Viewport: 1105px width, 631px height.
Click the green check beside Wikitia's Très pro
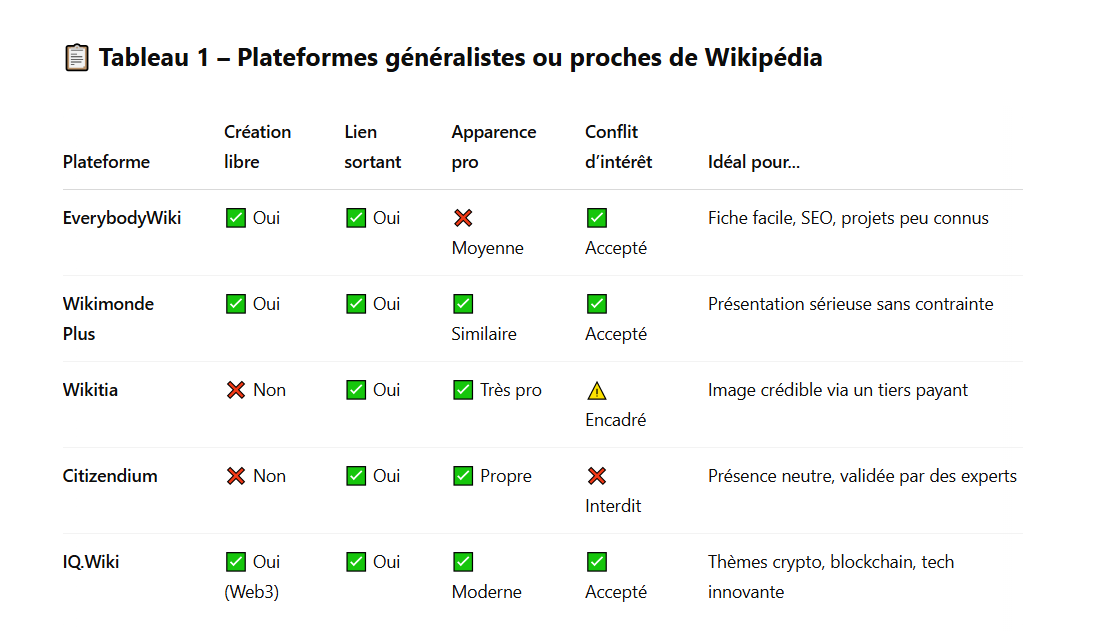point(463,390)
